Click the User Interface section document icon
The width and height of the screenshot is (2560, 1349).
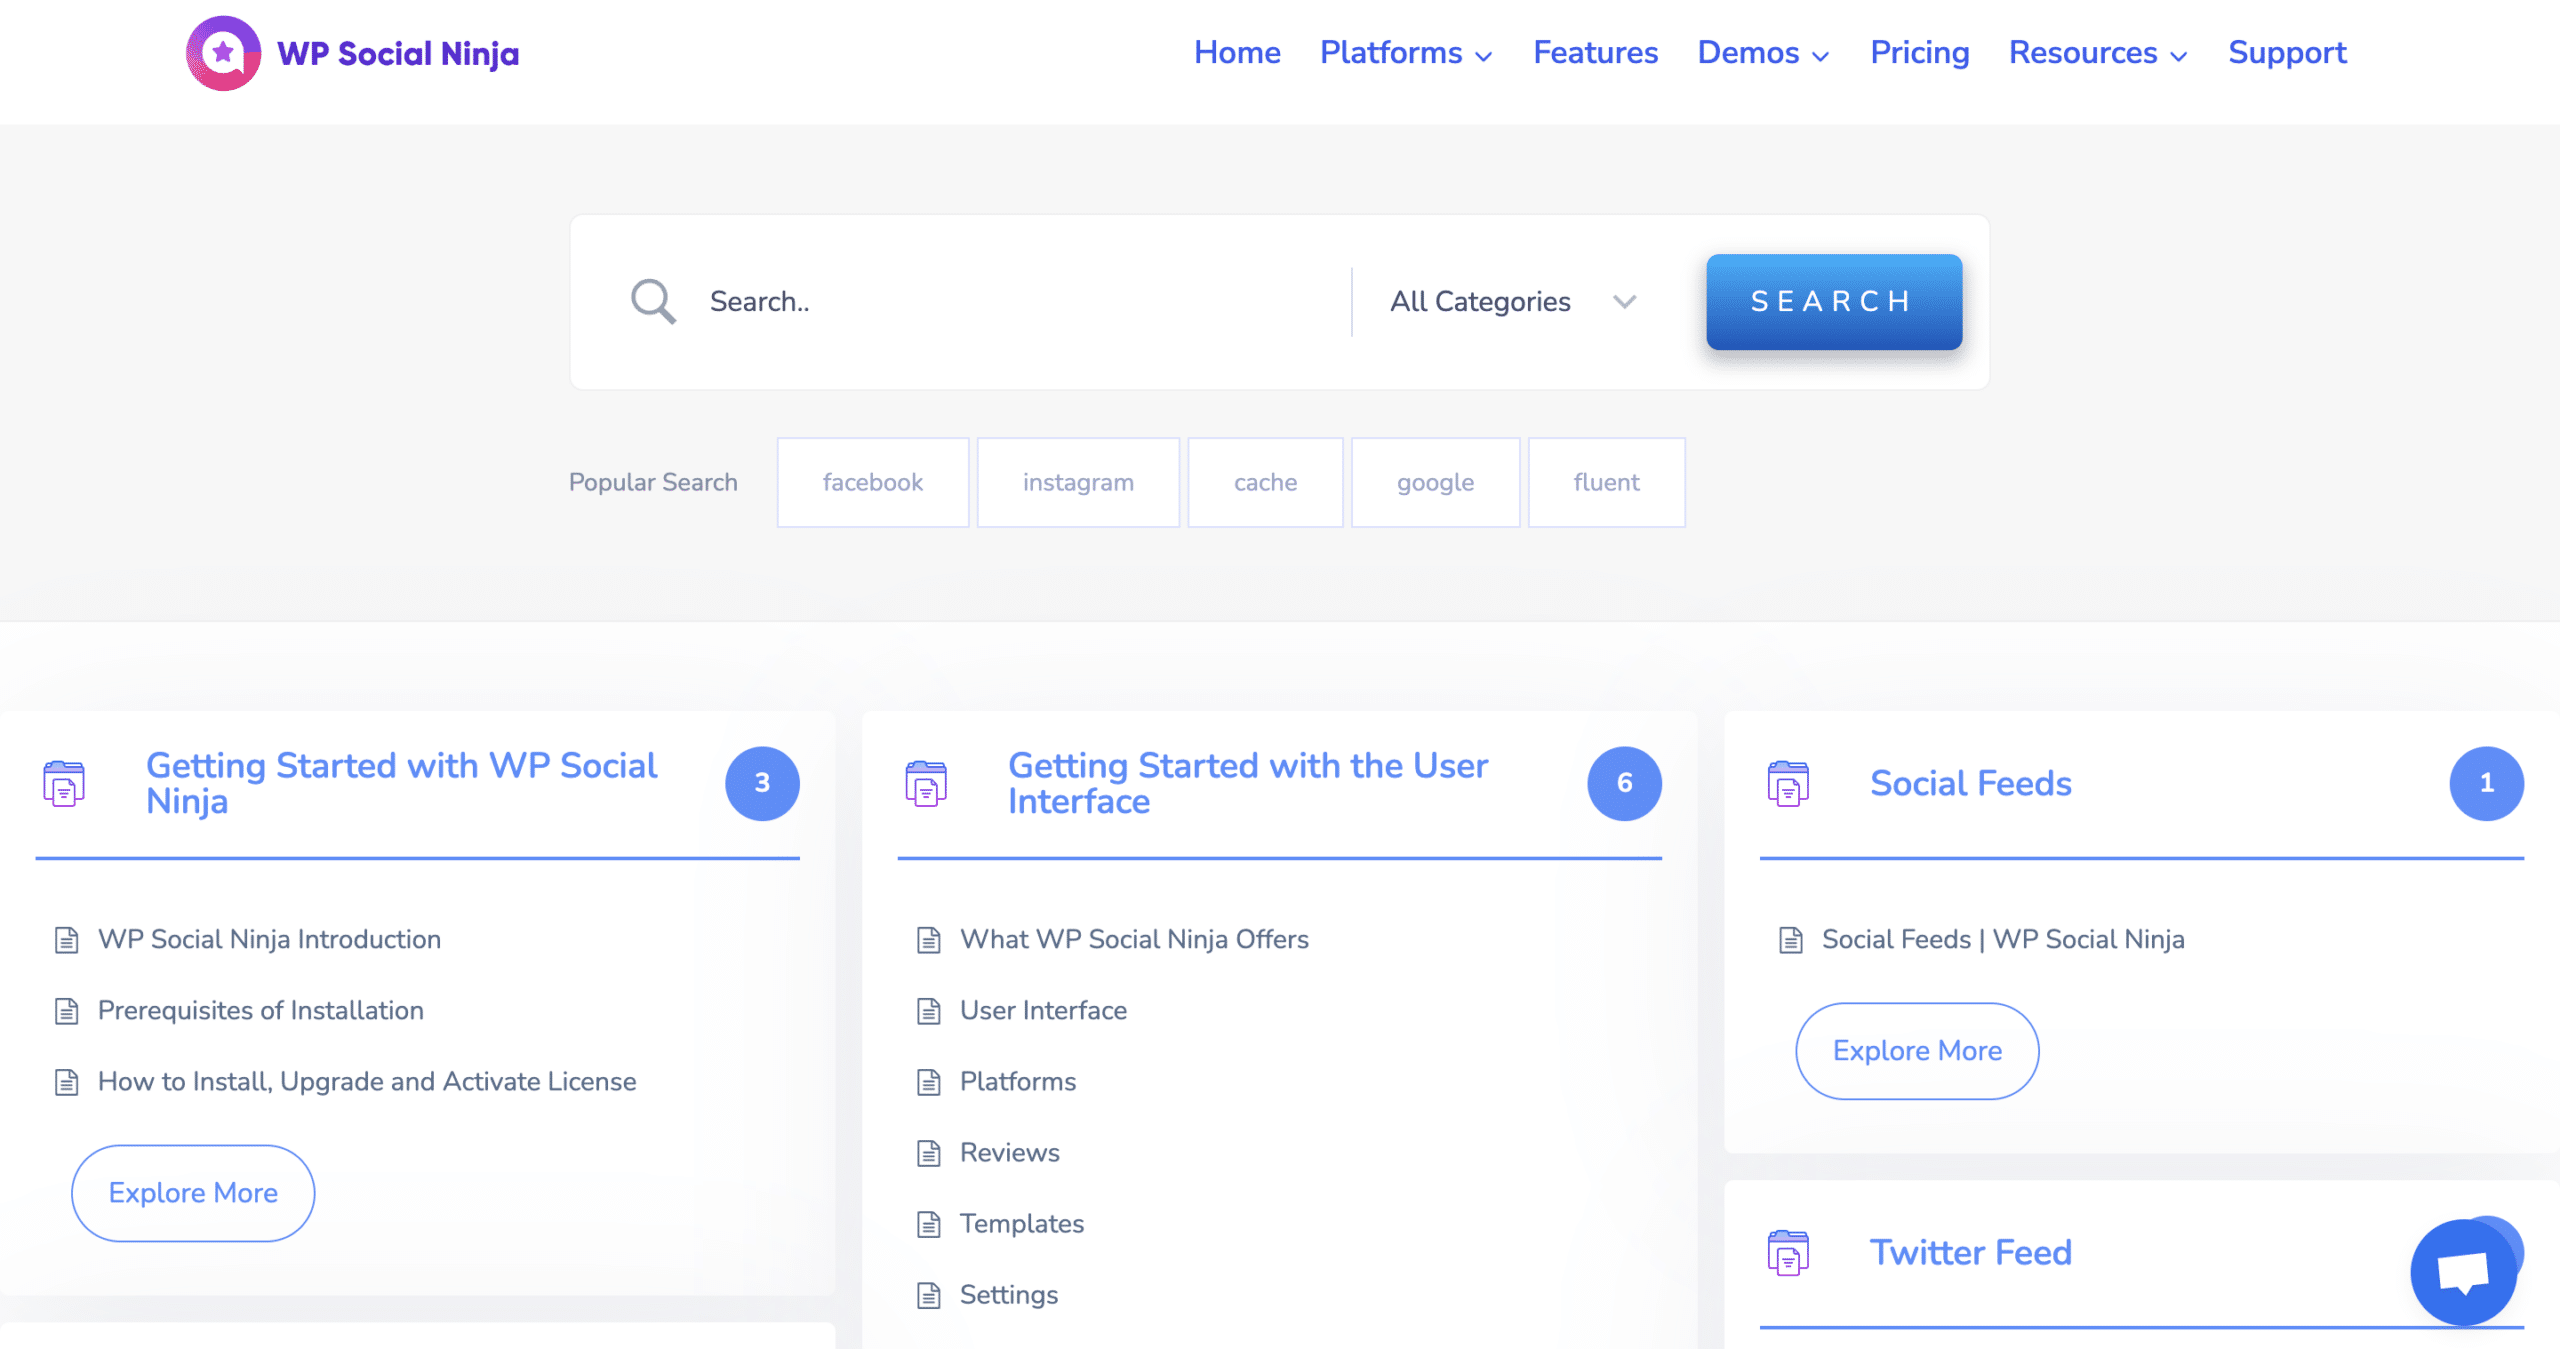coord(930,1012)
